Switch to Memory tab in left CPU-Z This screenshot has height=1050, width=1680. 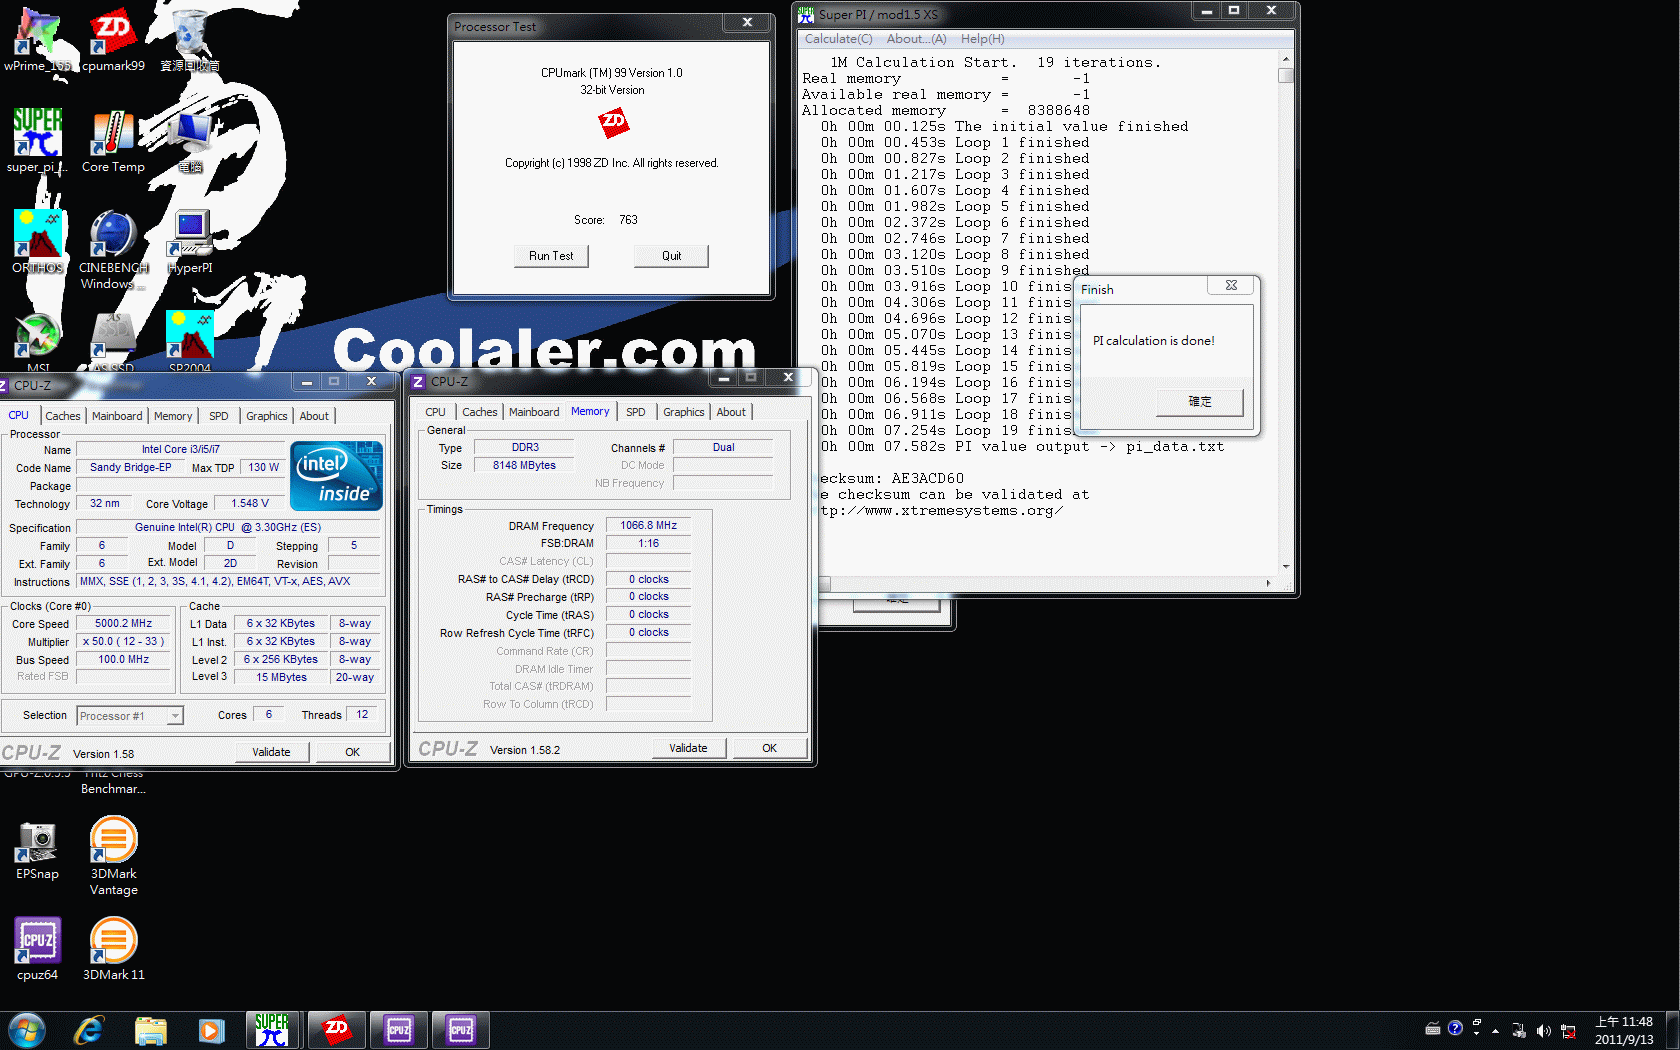coord(173,416)
